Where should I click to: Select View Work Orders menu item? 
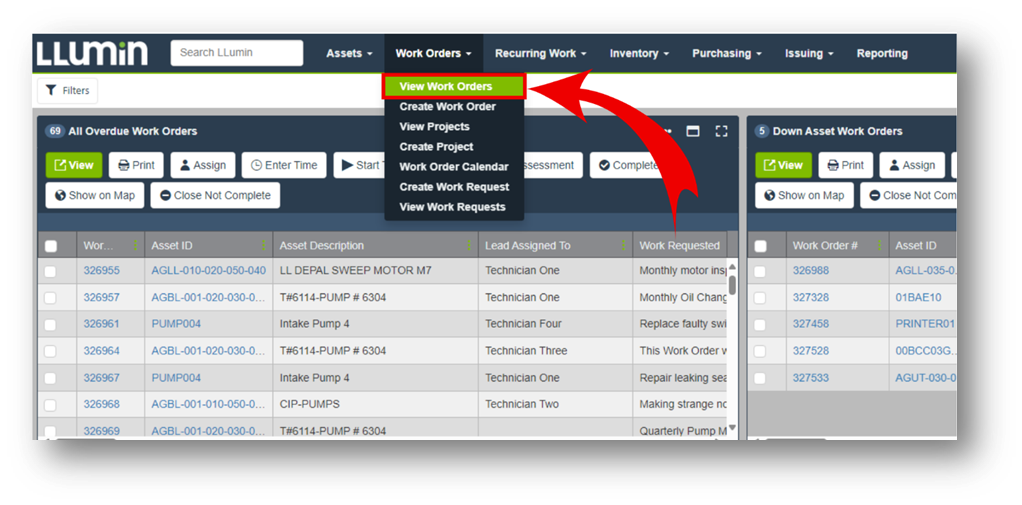(x=446, y=87)
